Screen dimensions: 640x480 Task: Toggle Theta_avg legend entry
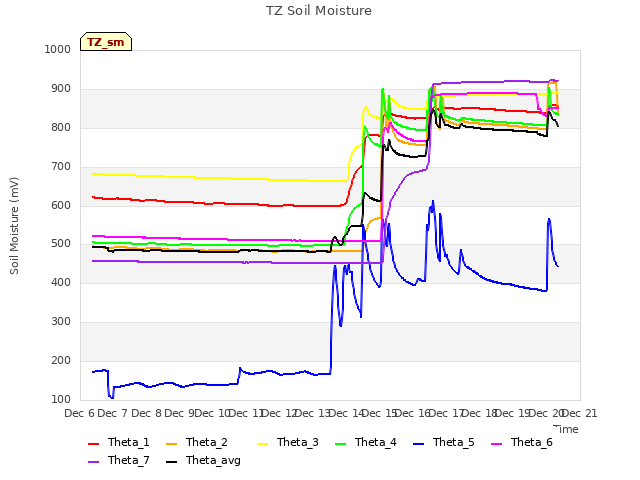[x=203, y=460]
